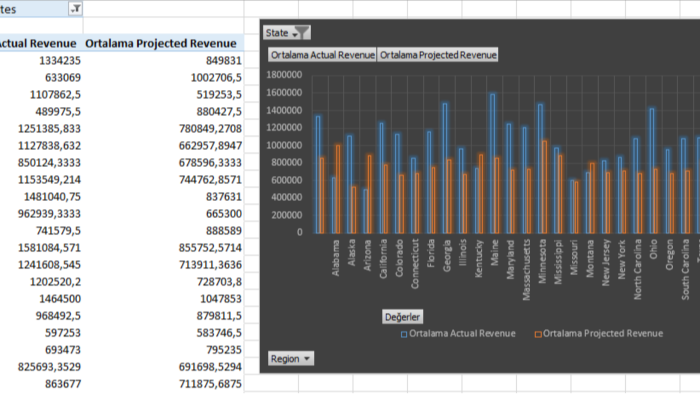Select cell with value 780849,2708
The height and width of the screenshot is (394, 700).
coord(163,129)
